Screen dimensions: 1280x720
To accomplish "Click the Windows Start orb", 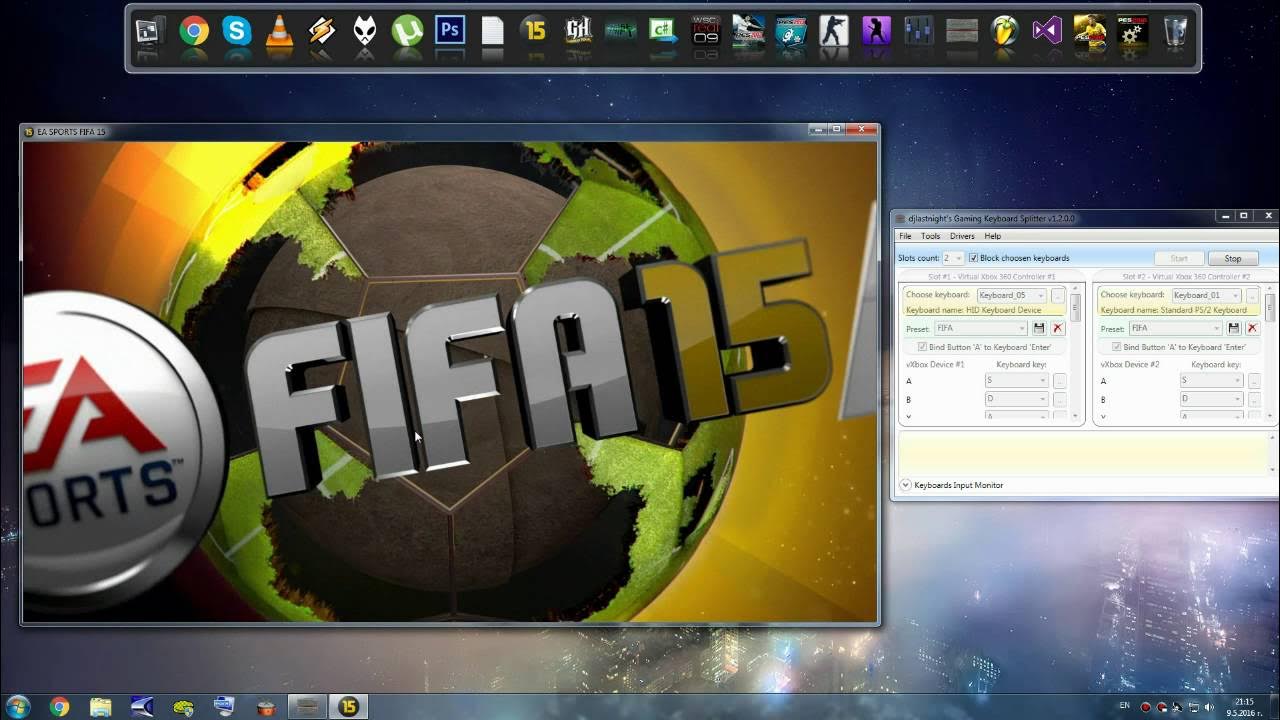I will click(17, 706).
